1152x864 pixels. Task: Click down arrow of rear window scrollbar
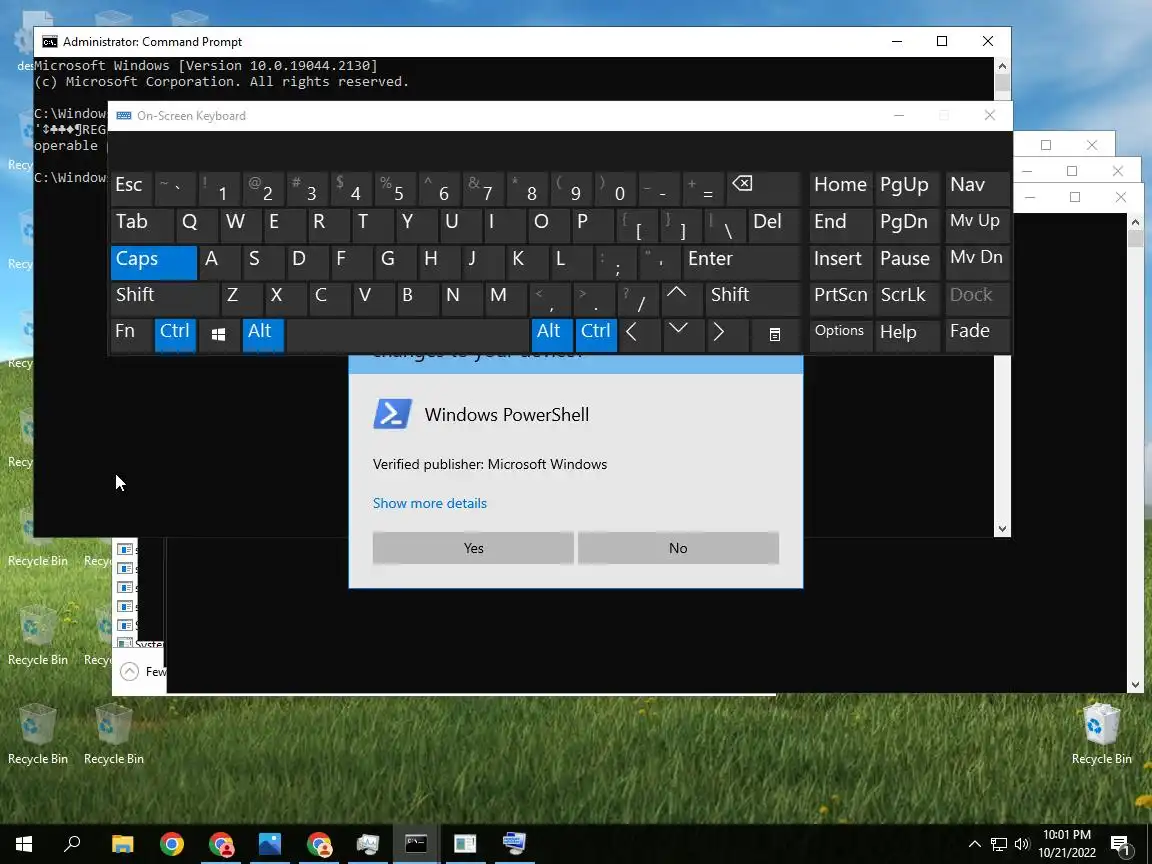click(1135, 684)
